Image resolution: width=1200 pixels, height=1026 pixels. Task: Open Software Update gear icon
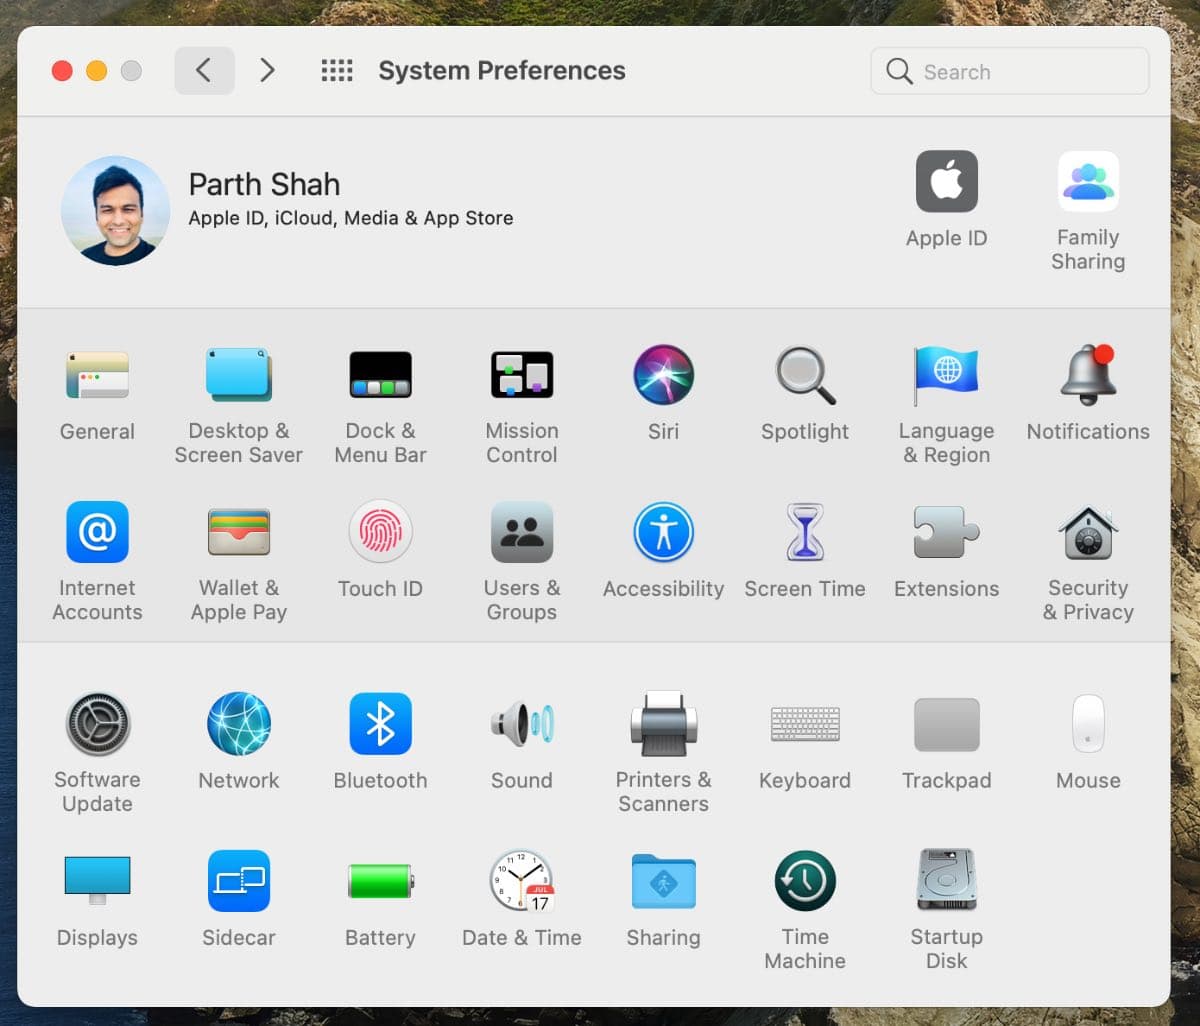(97, 724)
